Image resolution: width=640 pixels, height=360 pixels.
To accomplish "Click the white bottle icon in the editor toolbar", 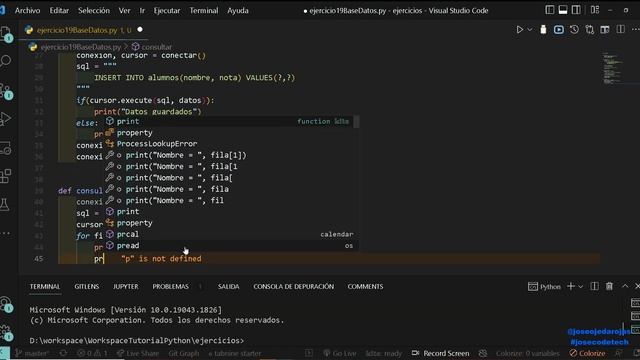I will [543, 29].
